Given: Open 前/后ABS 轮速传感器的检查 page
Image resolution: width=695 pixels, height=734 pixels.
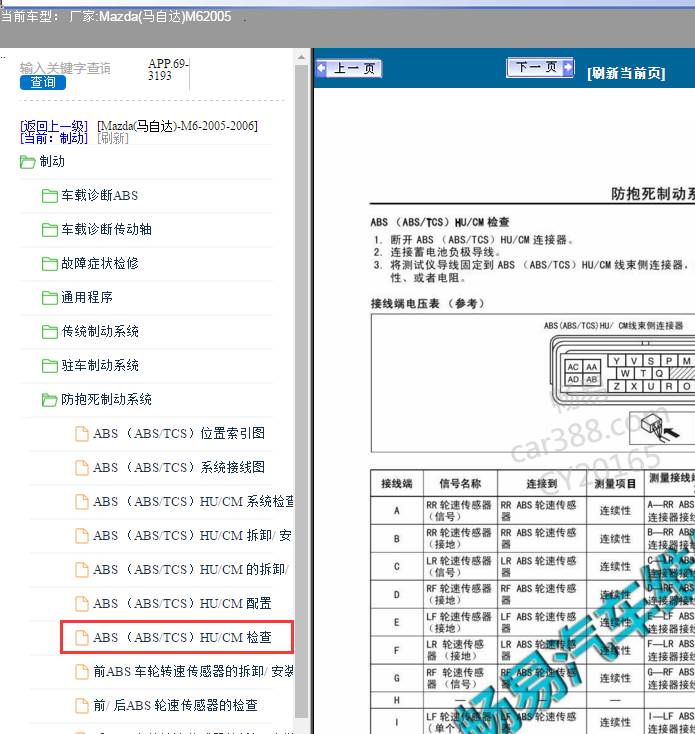Looking at the screenshot, I should [176, 705].
